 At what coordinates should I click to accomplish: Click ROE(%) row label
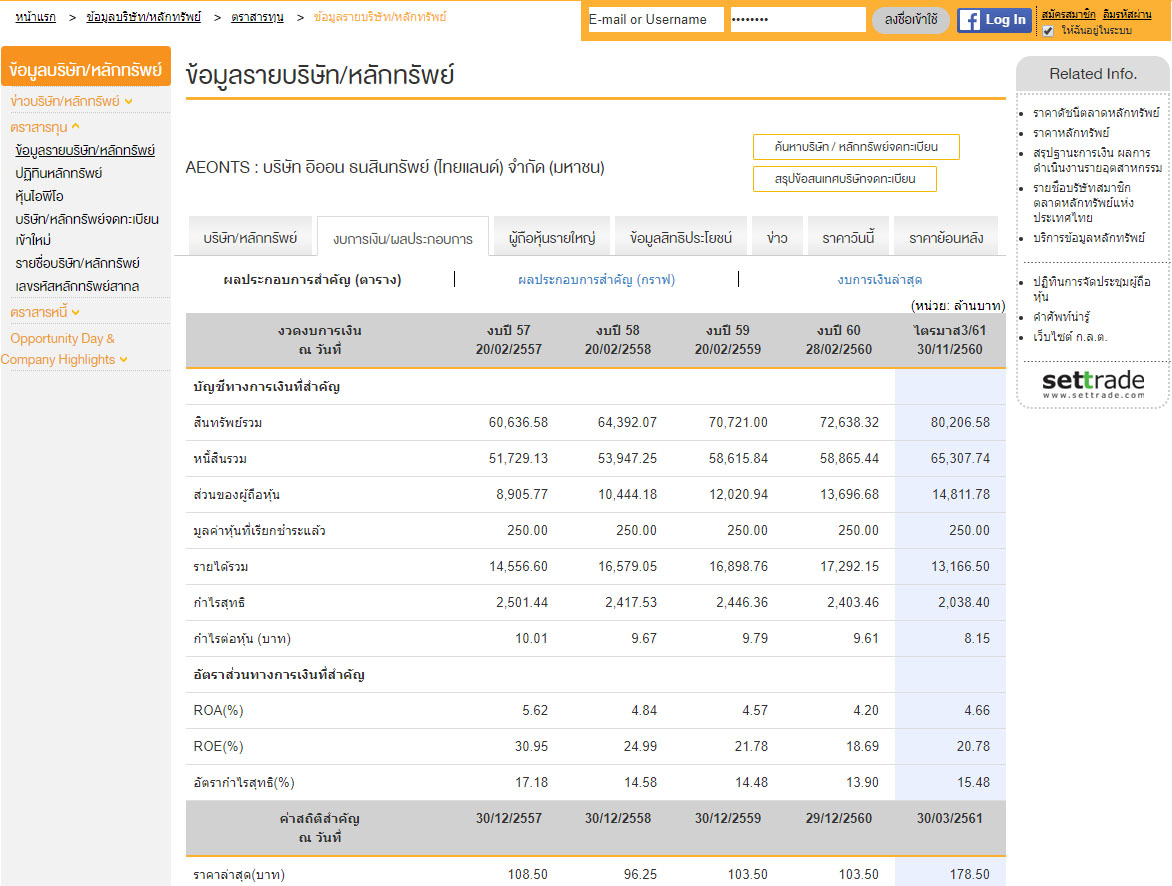coord(218,746)
